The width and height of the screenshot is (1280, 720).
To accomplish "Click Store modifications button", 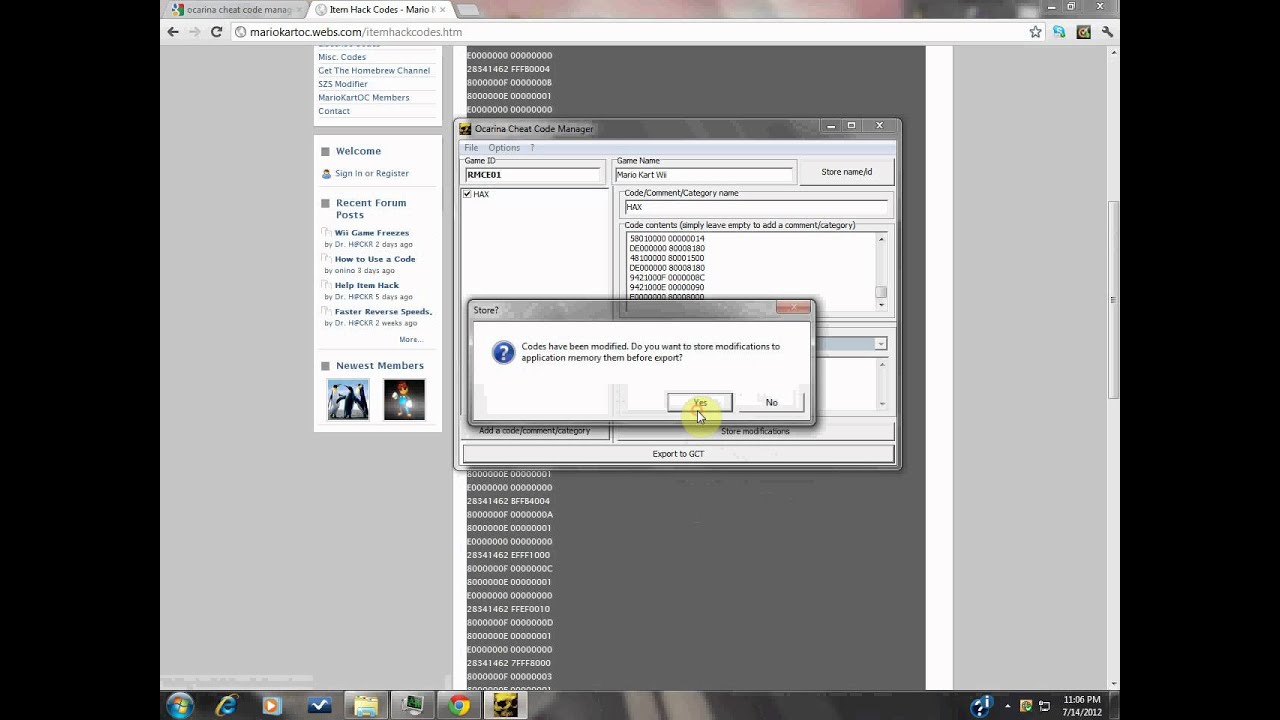I will tap(755, 431).
